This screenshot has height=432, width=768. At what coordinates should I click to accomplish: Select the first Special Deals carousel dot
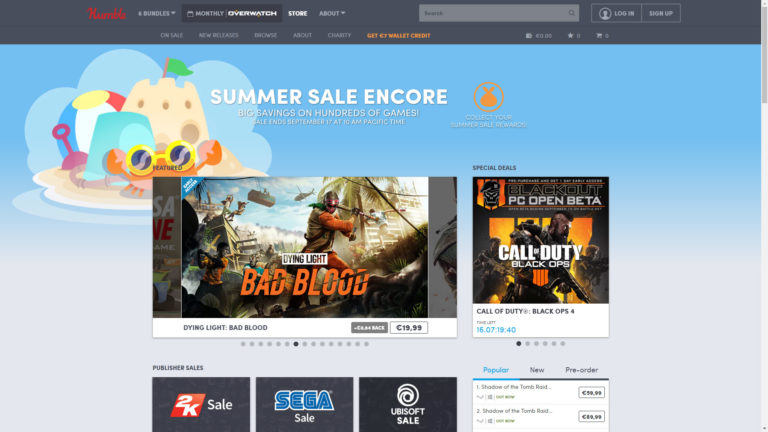tap(519, 343)
